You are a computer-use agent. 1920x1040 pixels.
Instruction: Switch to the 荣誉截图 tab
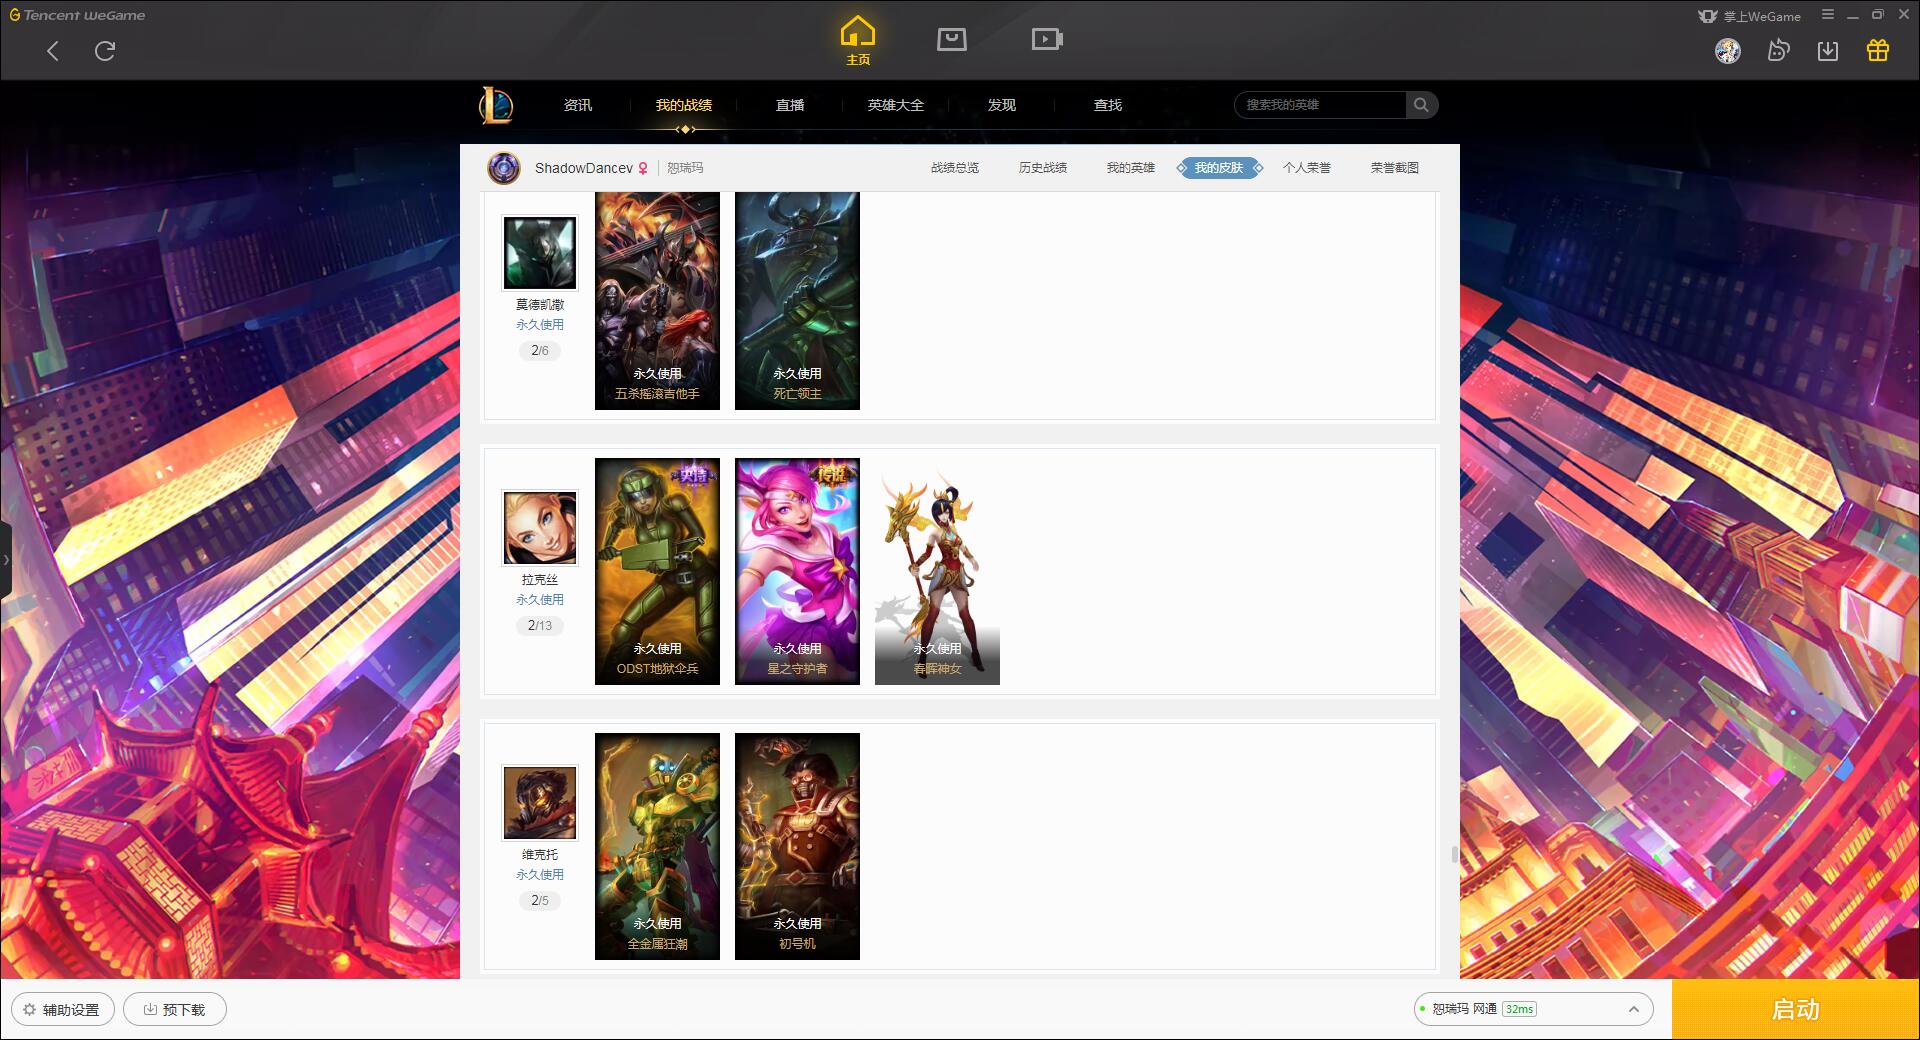[1395, 168]
